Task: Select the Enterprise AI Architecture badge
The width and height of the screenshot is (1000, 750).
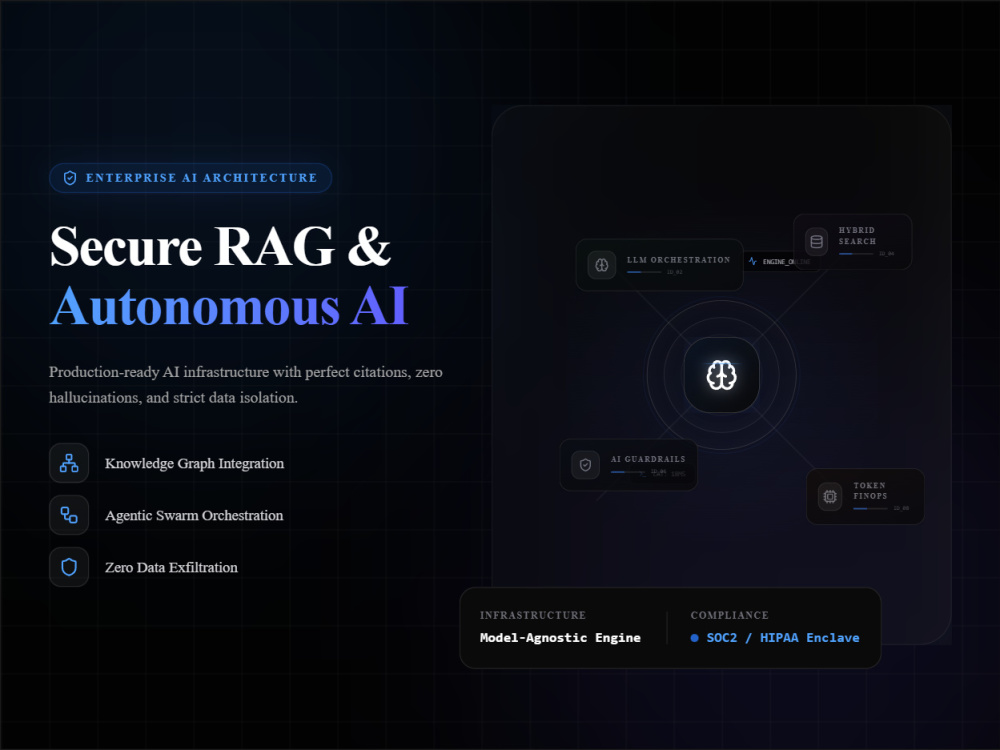Action: 191,178
